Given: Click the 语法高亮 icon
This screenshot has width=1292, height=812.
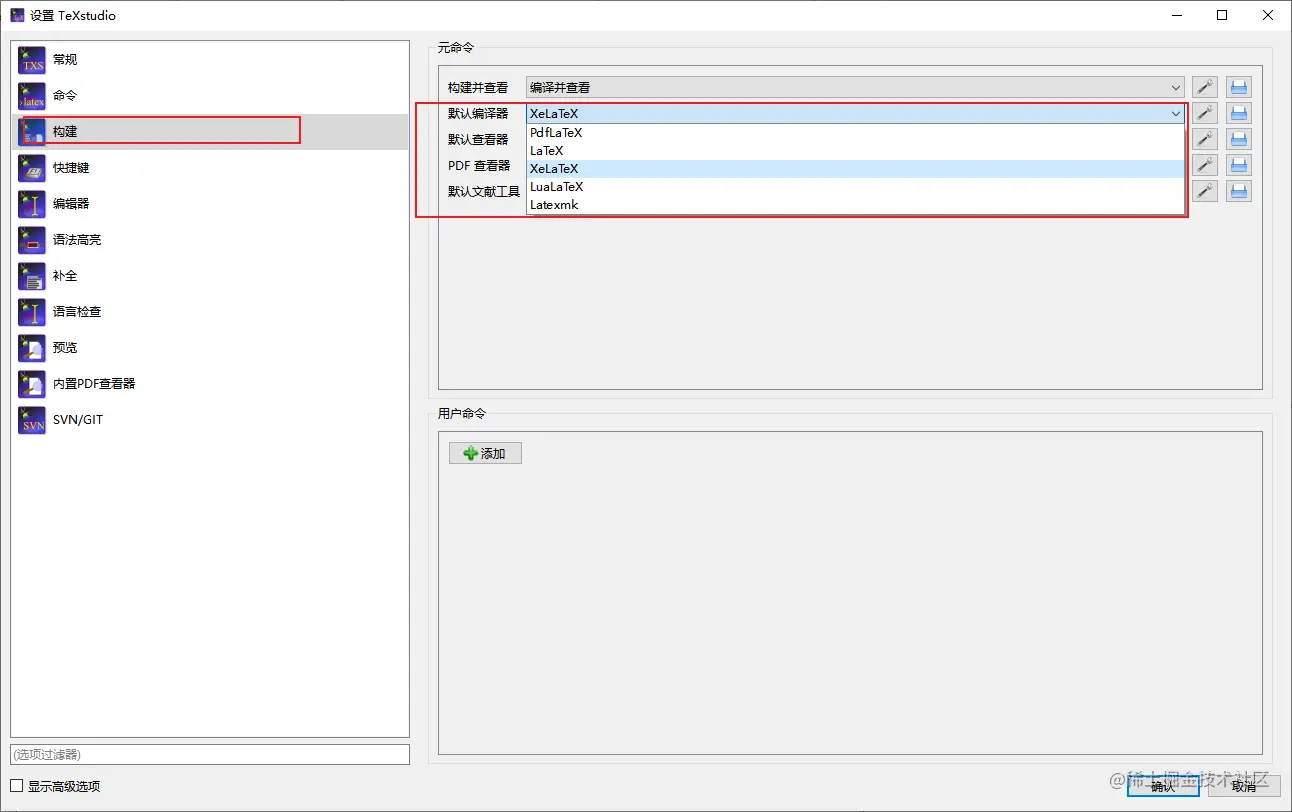Looking at the screenshot, I should tap(32, 240).
